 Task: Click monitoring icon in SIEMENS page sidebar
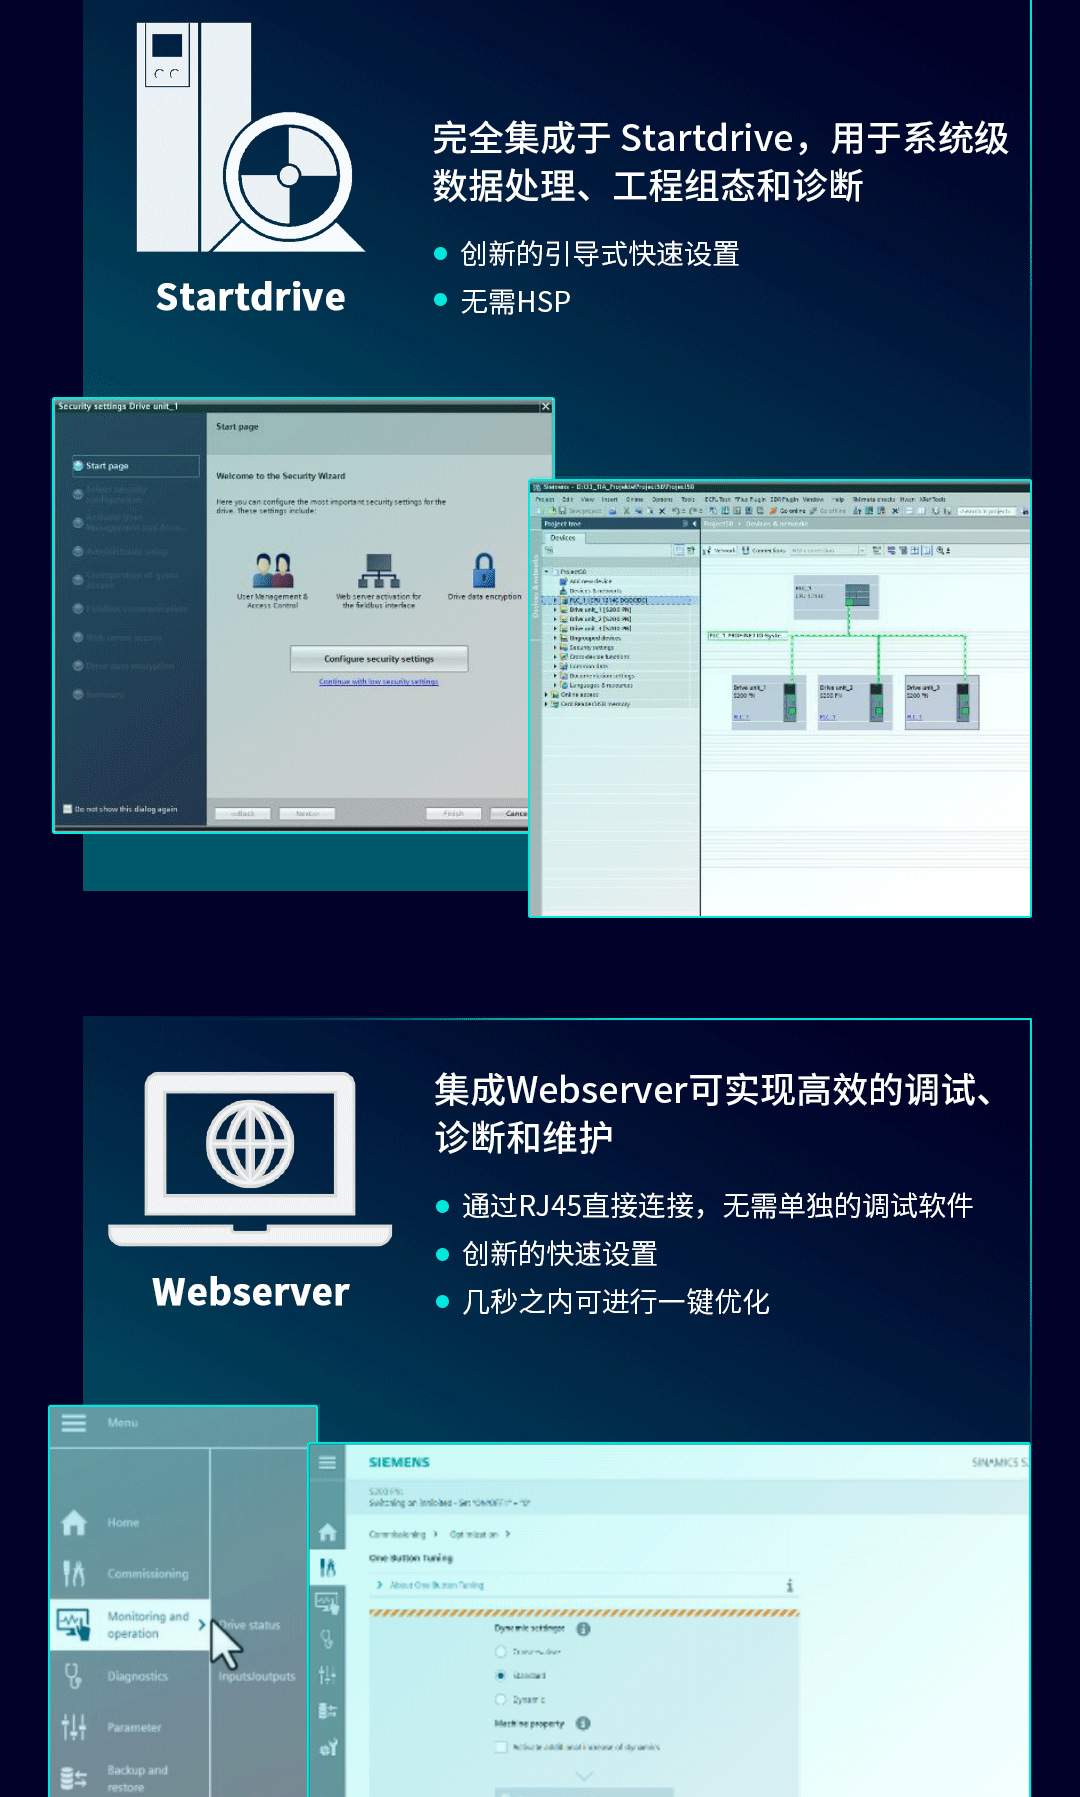327,1603
